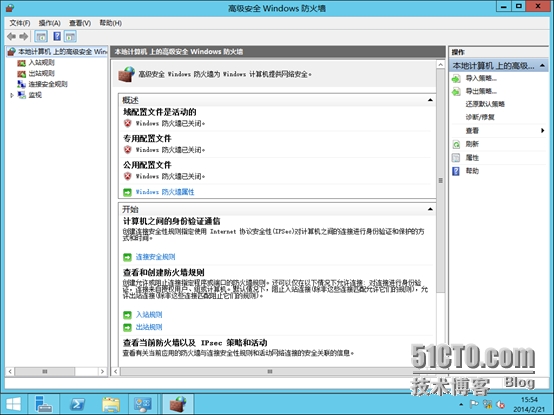Collapse the 本地计算机 上的高级... actions header
This screenshot has height=415, width=554.
pyautogui.click(x=542, y=66)
